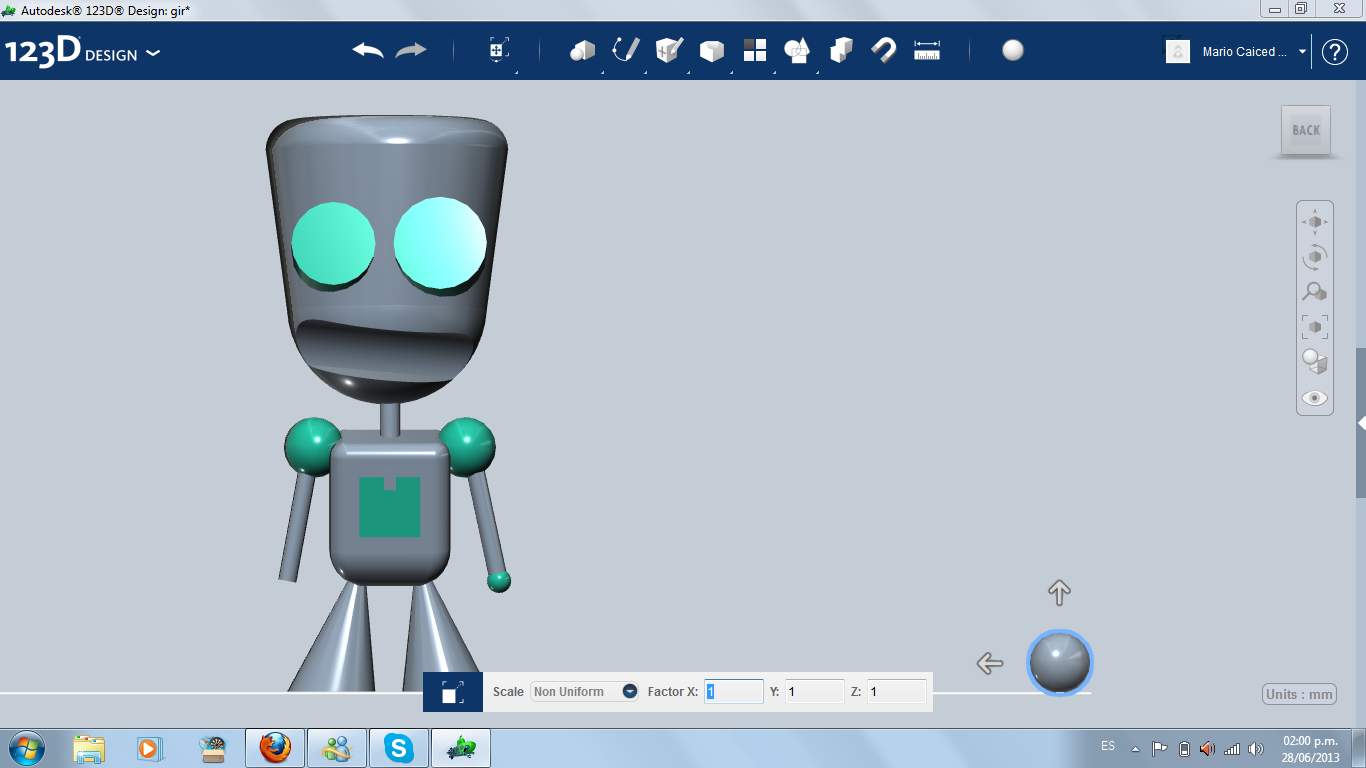This screenshot has height=768, width=1366.
Task: Open the Primitives tool menu
Action: point(582,50)
